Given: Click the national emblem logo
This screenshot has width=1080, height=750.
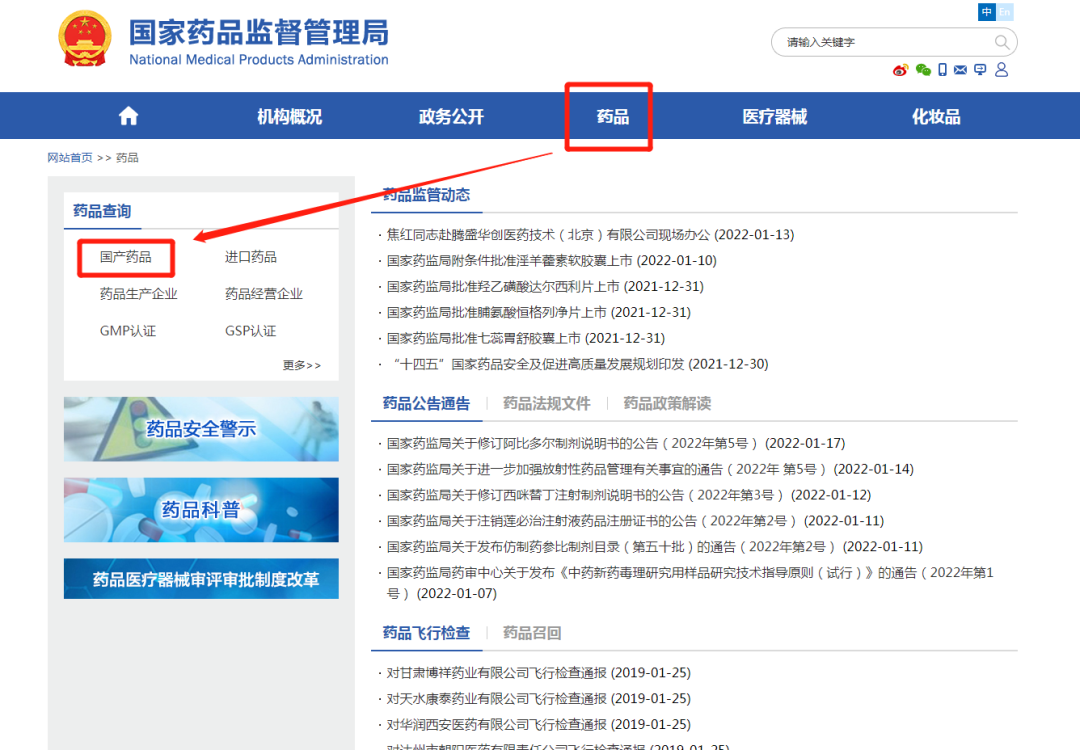Looking at the screenshot, I should [x=85, y=39].
